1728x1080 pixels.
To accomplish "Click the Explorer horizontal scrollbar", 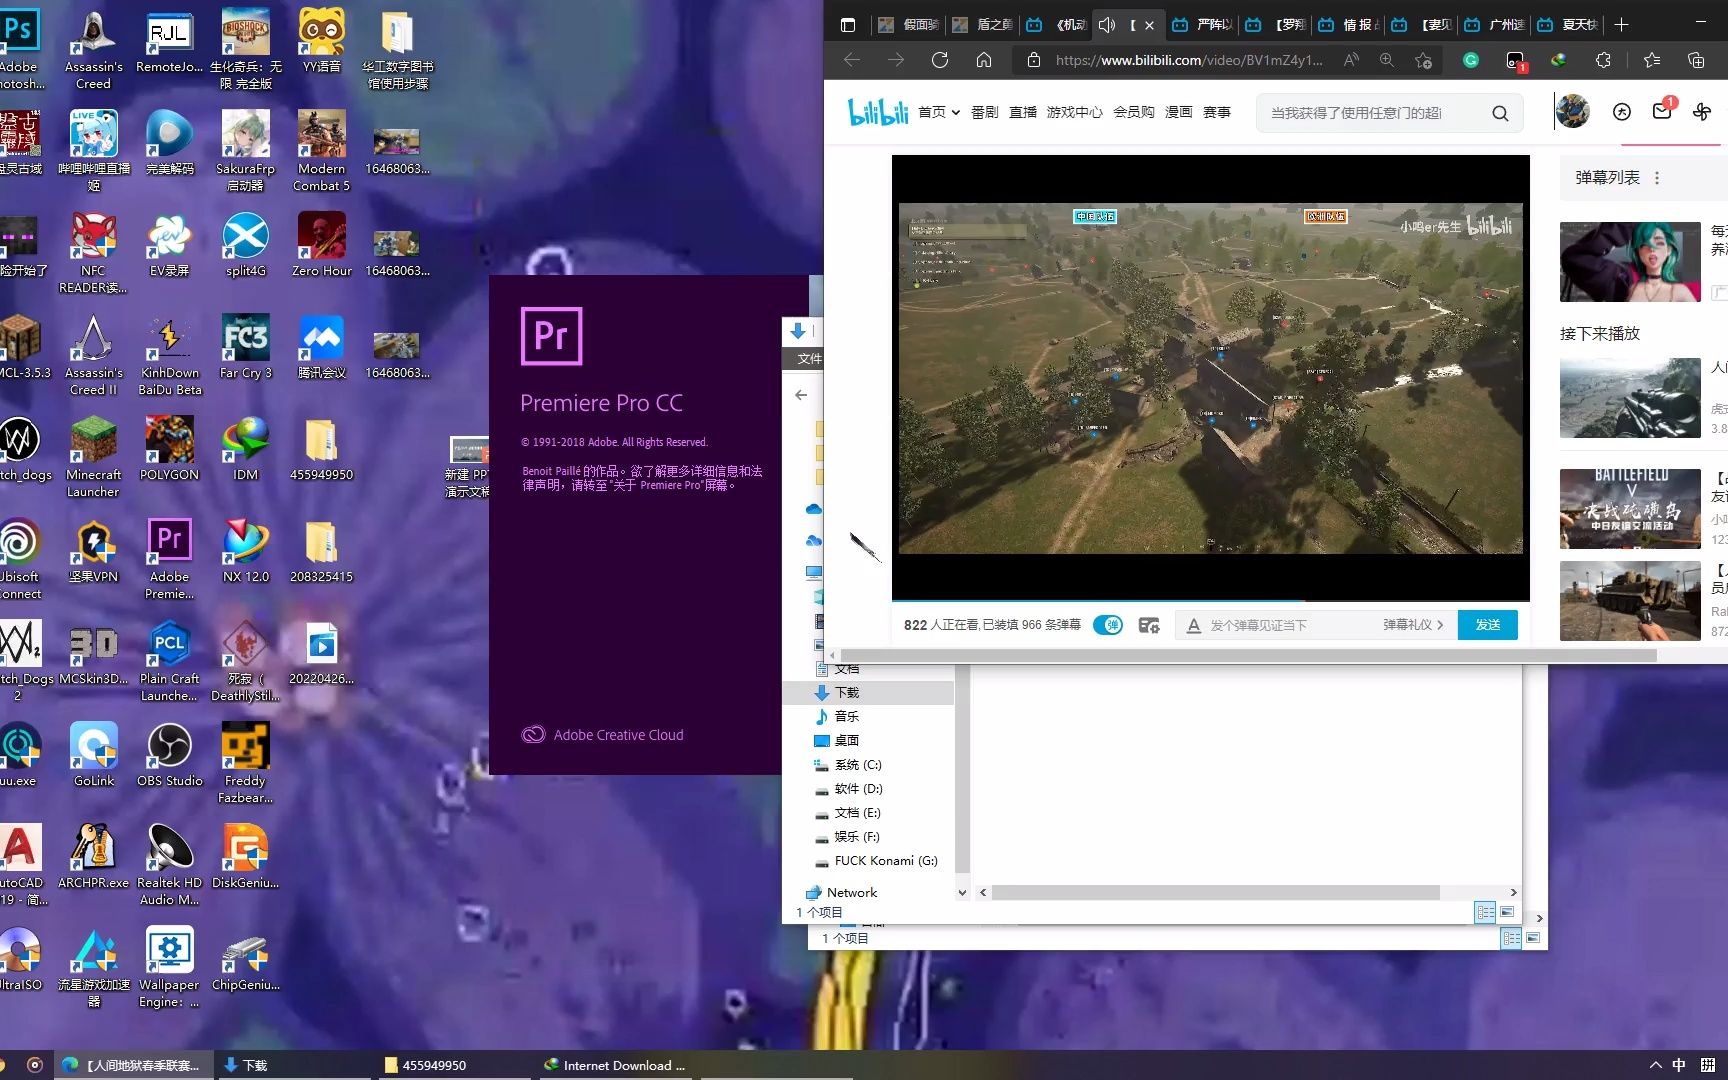I will click(x=1215, y=892).
